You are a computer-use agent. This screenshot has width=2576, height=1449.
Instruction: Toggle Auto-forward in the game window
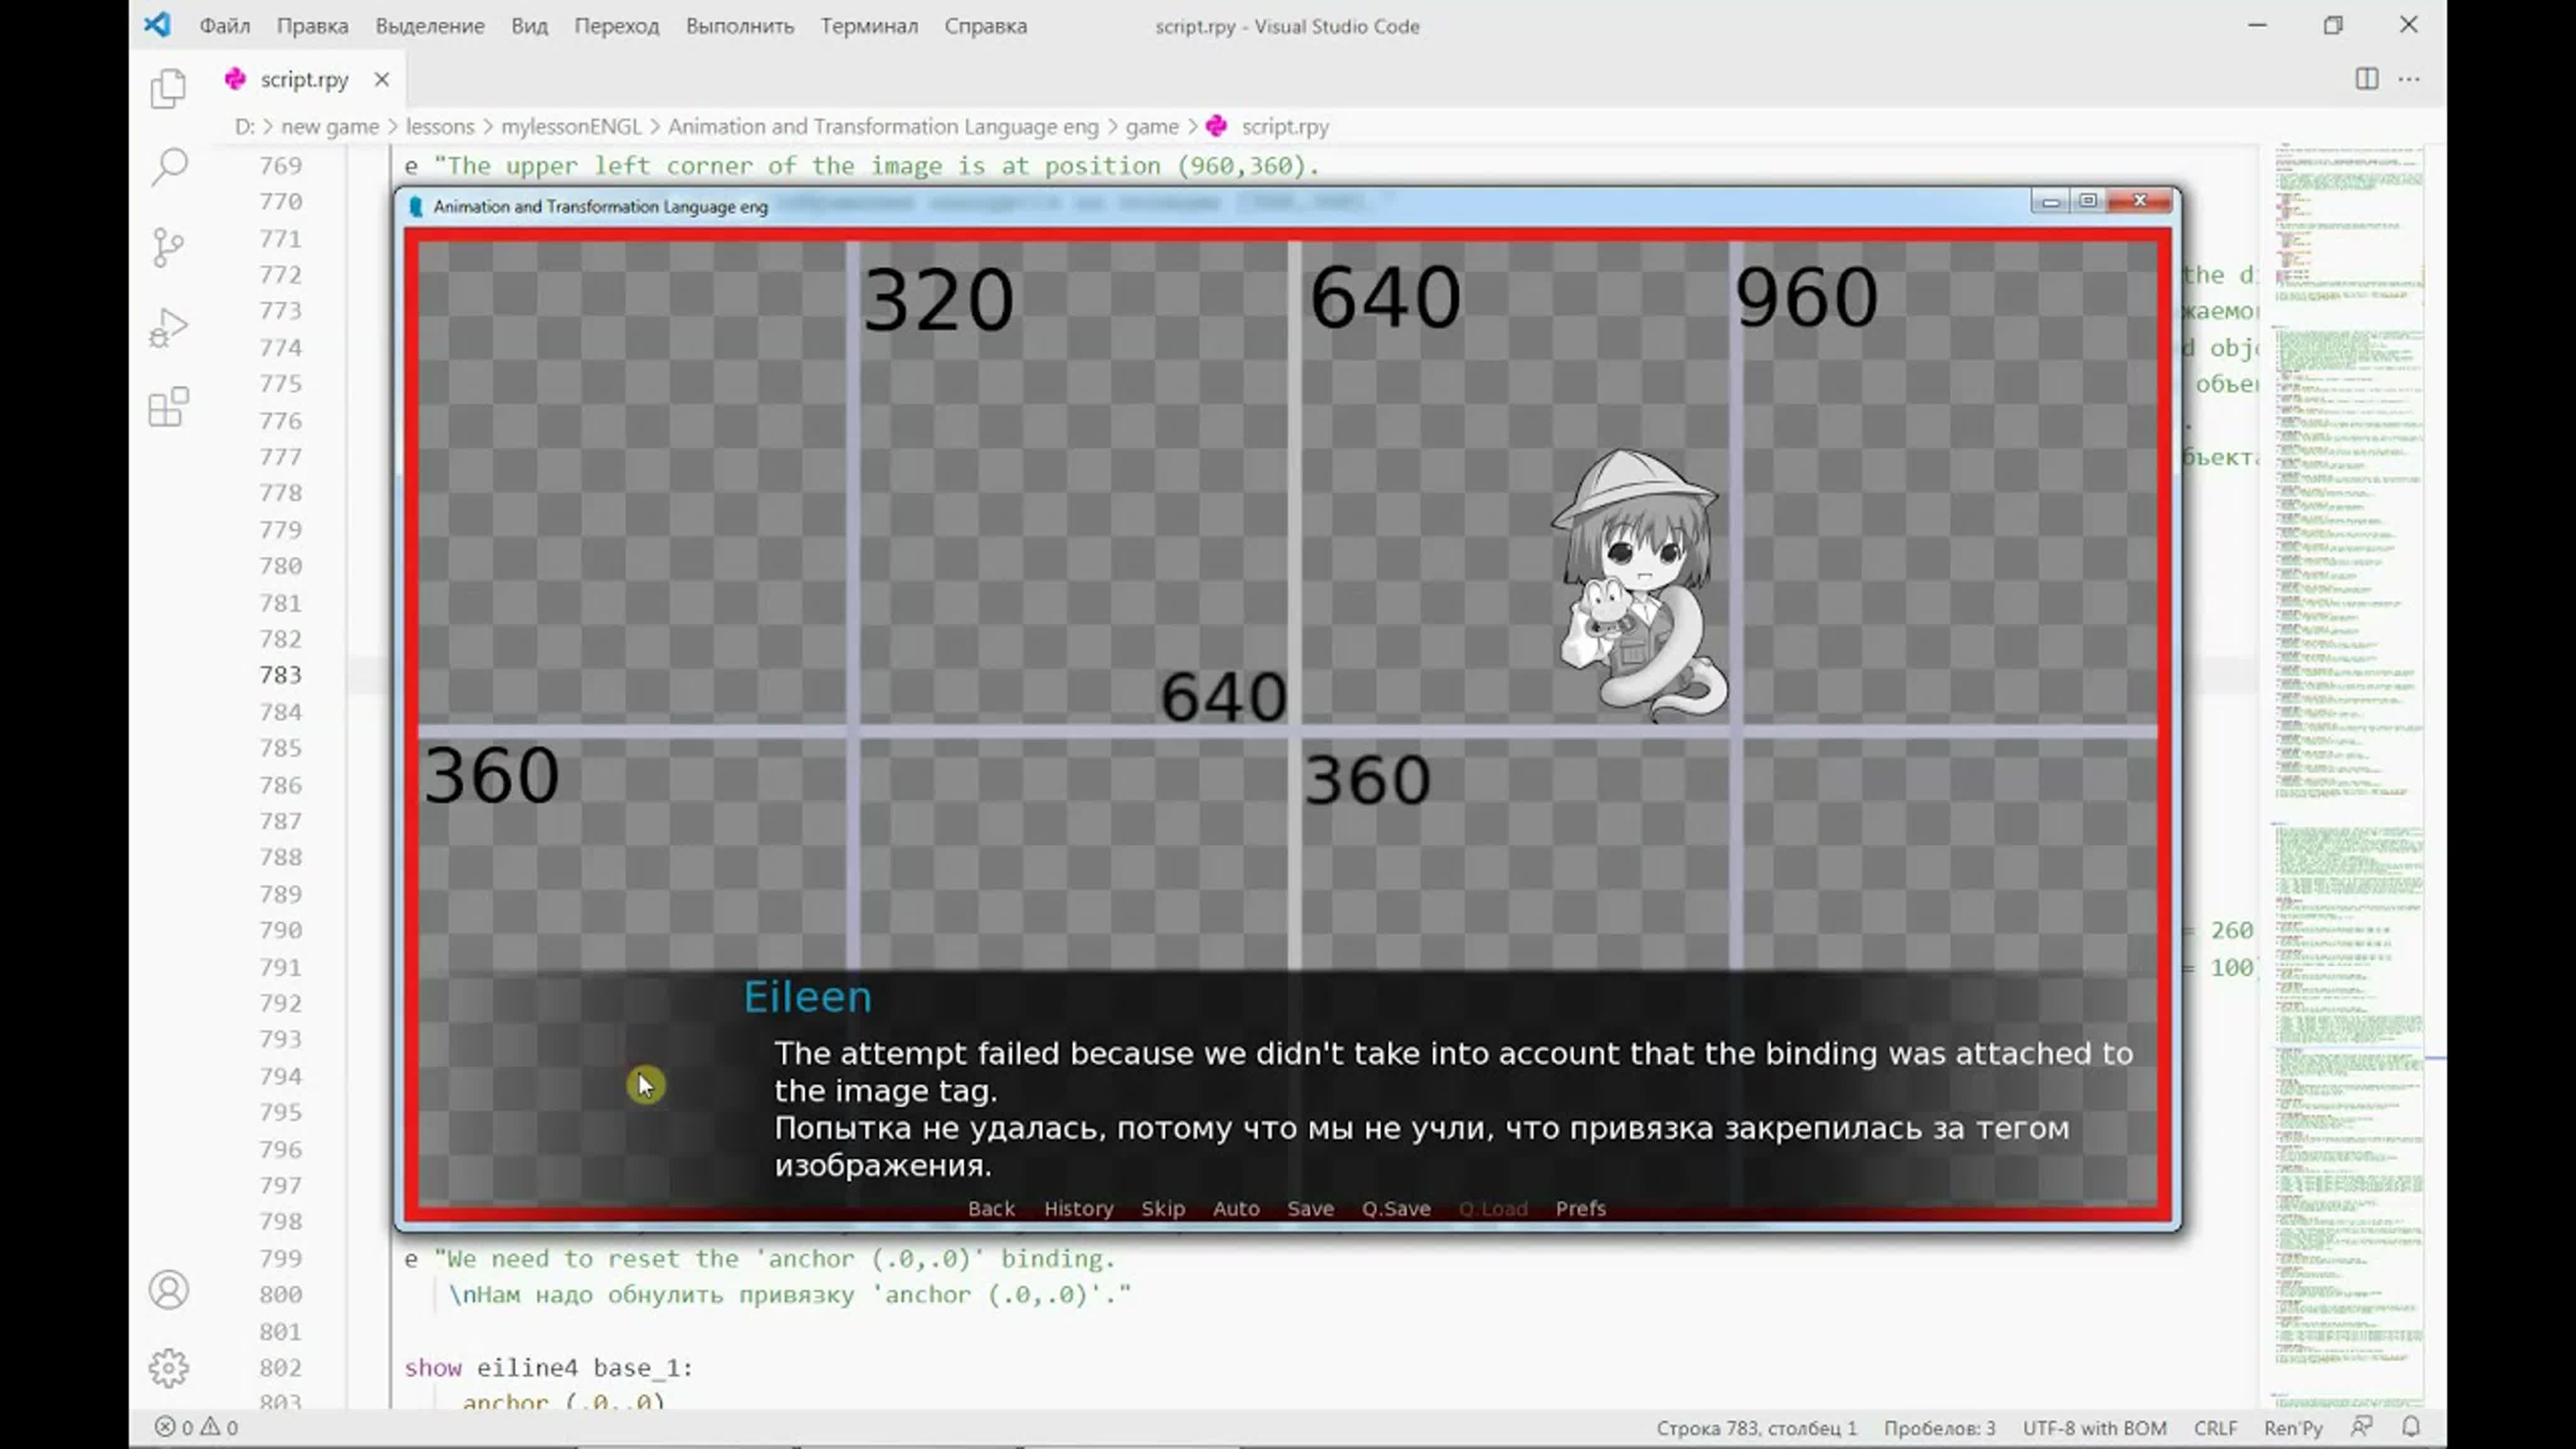(x=1235, y=1208)
